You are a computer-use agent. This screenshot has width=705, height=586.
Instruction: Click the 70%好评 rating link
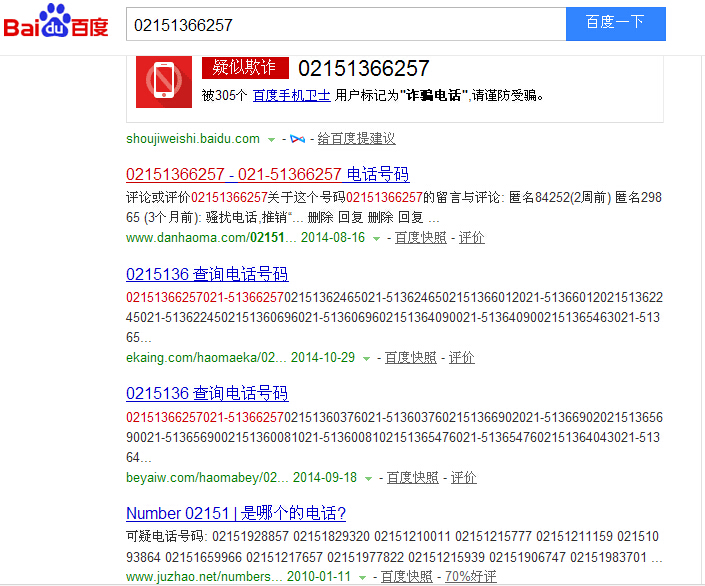pyautogui.click(x=471, y=577)
